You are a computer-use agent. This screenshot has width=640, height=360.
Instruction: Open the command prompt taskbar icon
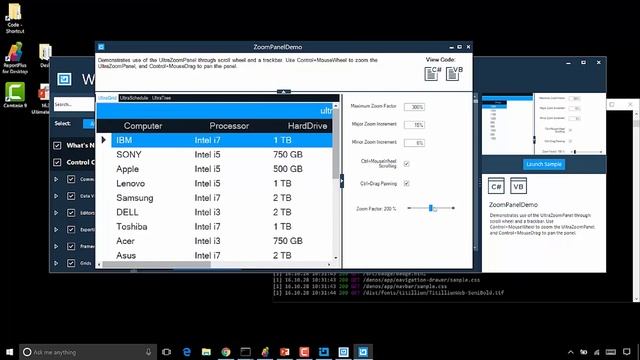click(245, 352)
